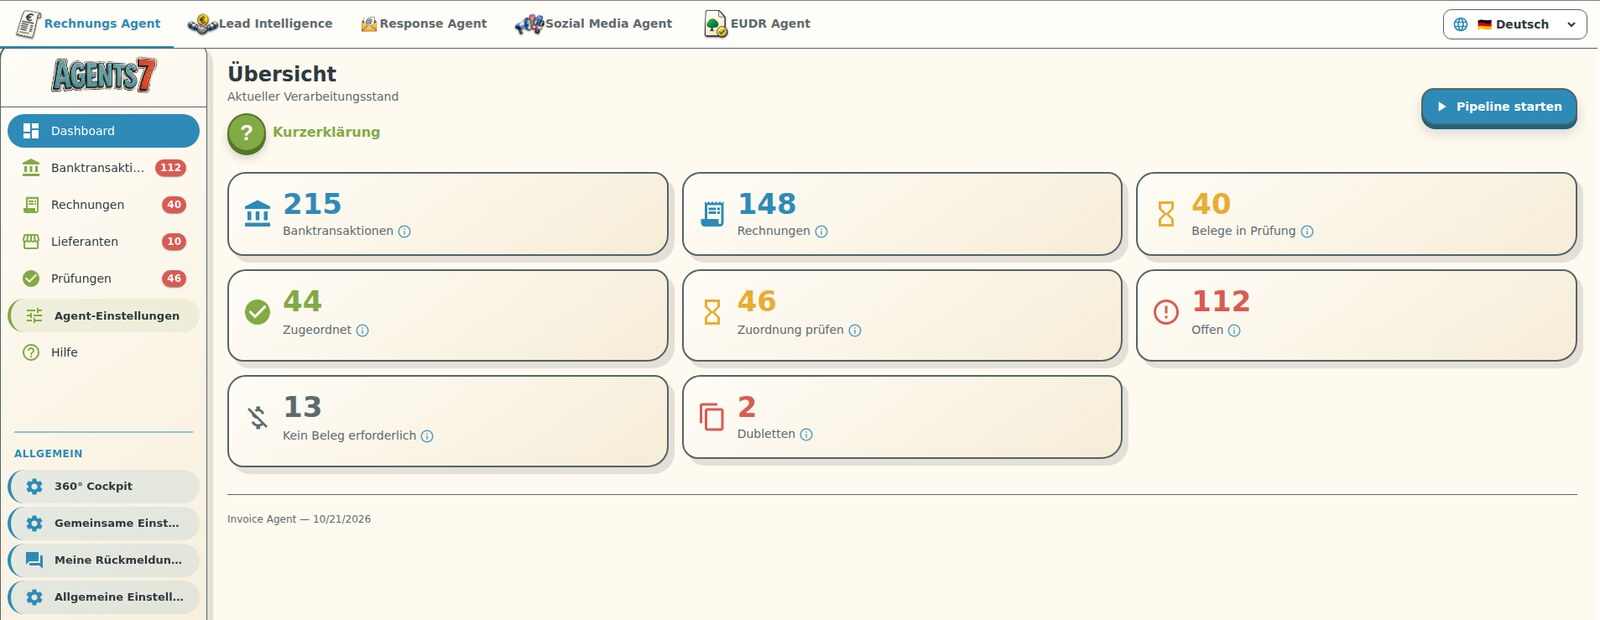Click the Pipeline starten button
Image resolution: width=1600 pixels, height=620 pixels.
pyautogui.click(x=1498, y=107)
